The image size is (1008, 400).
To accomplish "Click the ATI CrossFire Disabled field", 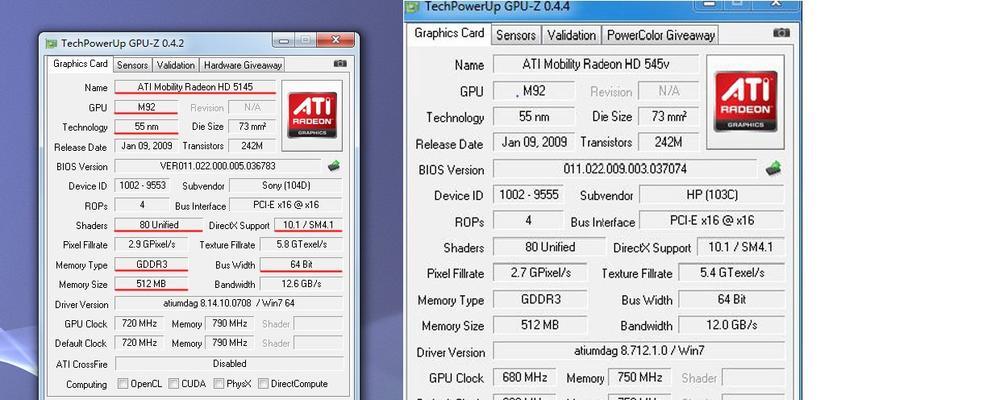I will [x=229, y=363].
